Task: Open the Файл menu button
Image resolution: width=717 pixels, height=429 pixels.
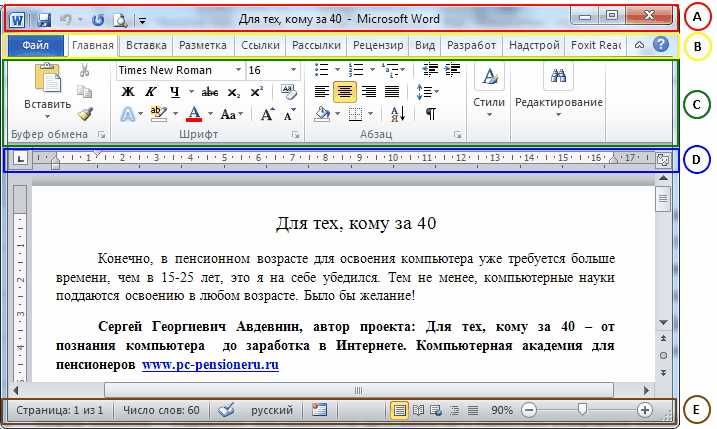Action: [x=36, y=45]
